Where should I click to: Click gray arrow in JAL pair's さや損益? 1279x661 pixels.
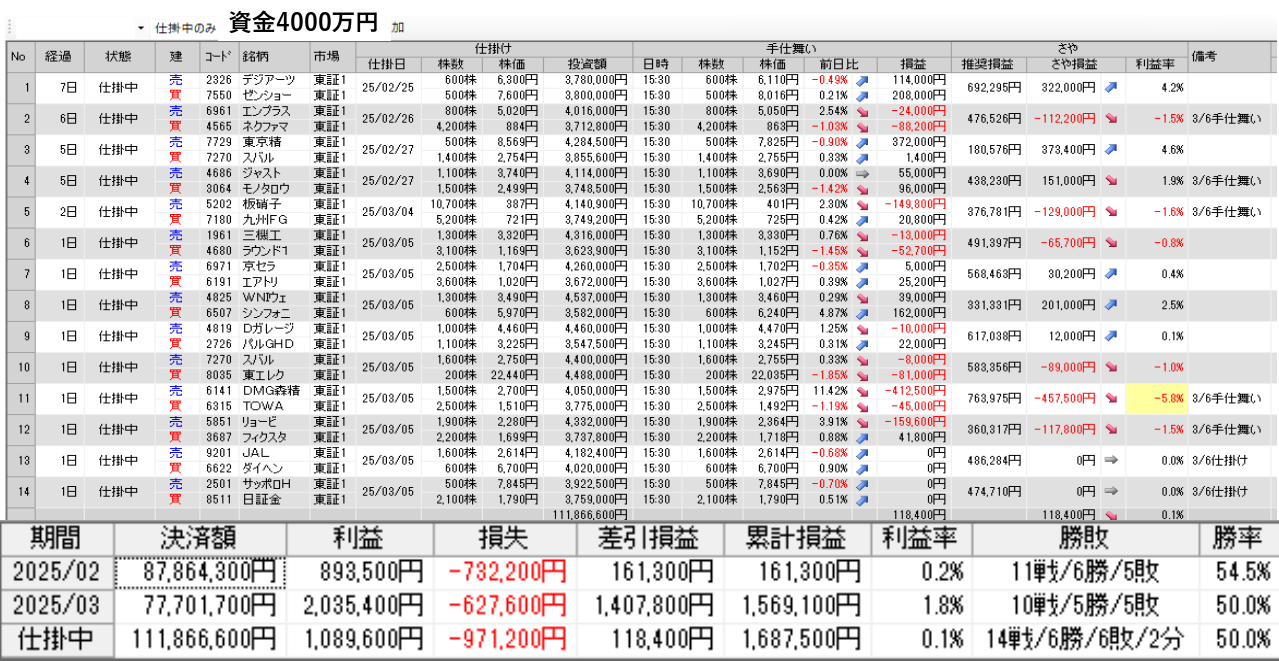[x=1111, y=460]
